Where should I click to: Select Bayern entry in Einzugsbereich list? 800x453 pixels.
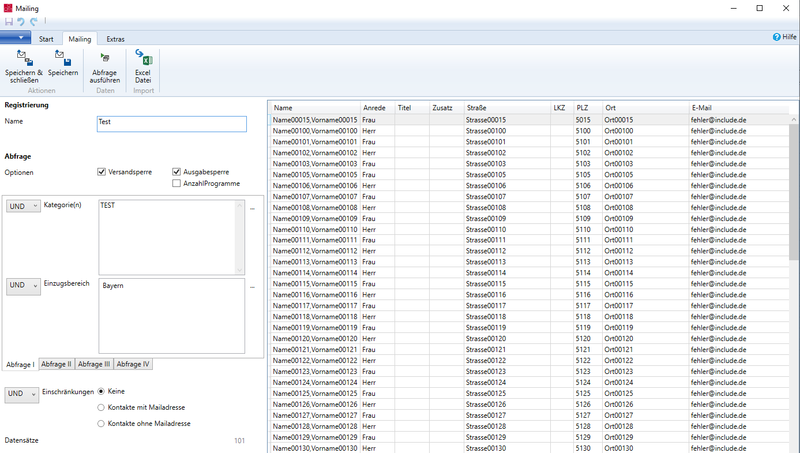click(x=113, y=285)
